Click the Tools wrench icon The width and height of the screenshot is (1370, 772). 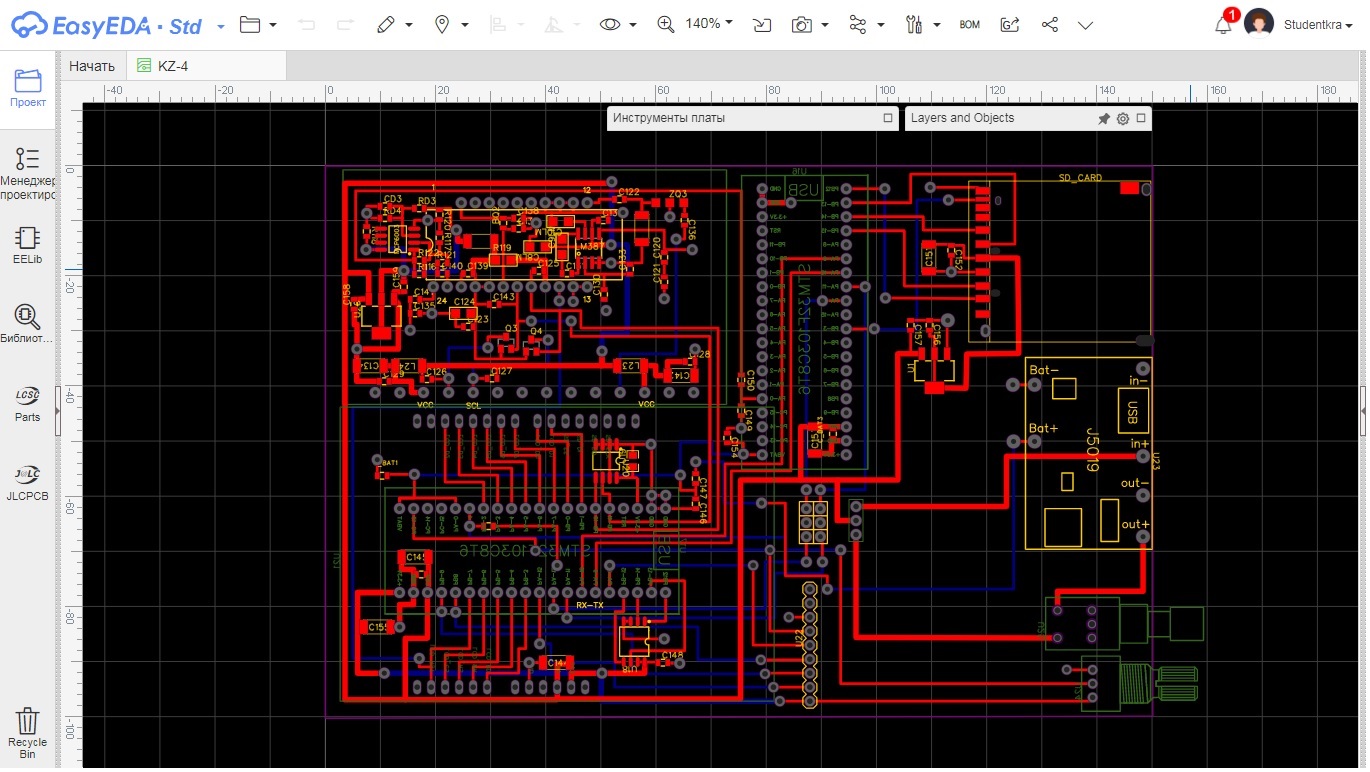click(x=914, y=24)
